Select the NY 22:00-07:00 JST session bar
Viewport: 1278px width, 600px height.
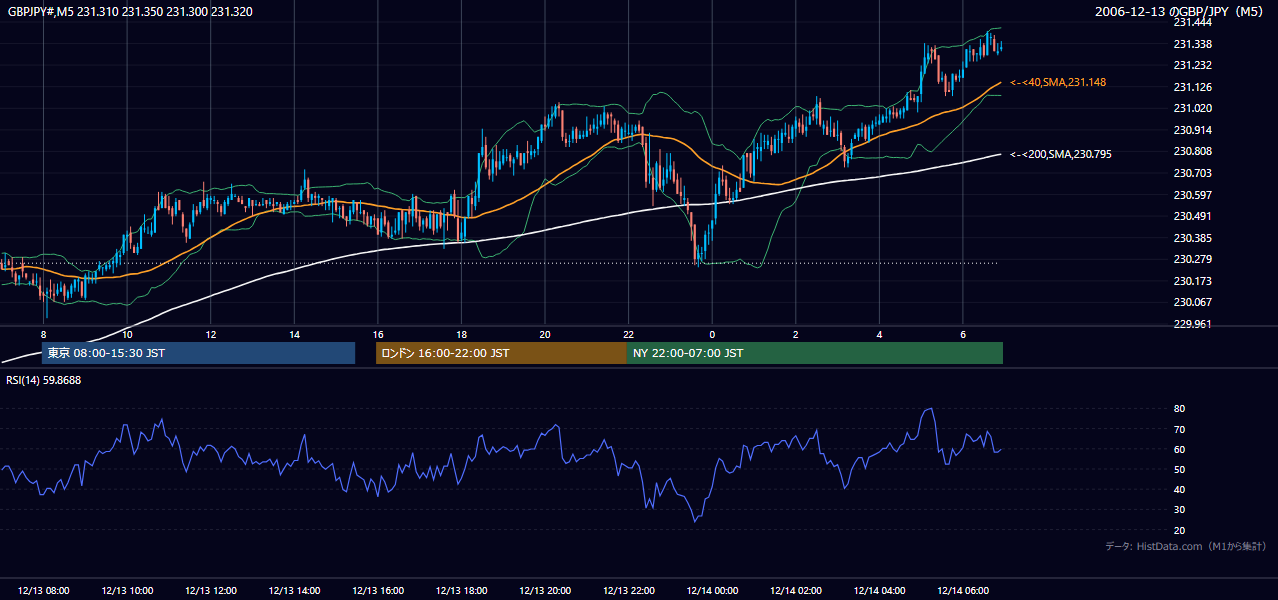(x=815, y=353)
